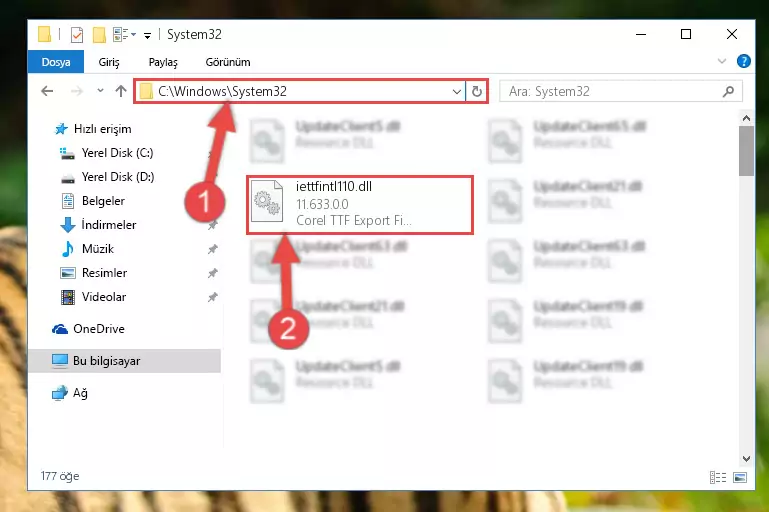Image resolution: width=769 pixels, height=512 pixels.
Task: Click the pin icon next to Müzik
Action: (x=212, y=249)
